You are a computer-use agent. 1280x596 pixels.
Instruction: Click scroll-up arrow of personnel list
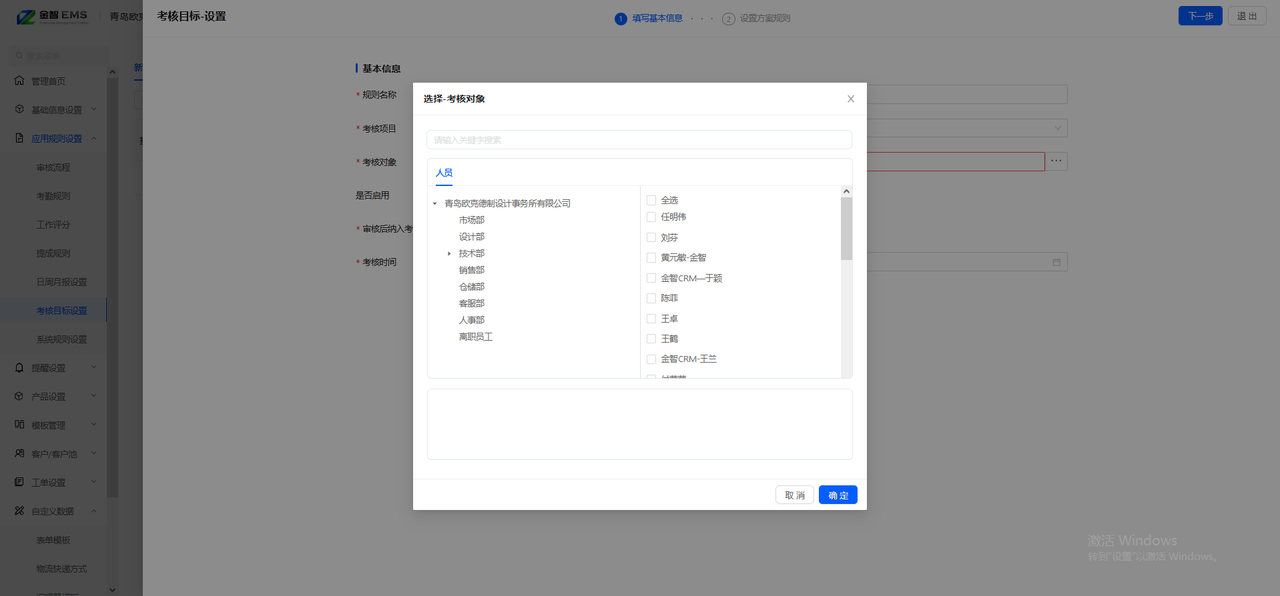coord(847,191)
